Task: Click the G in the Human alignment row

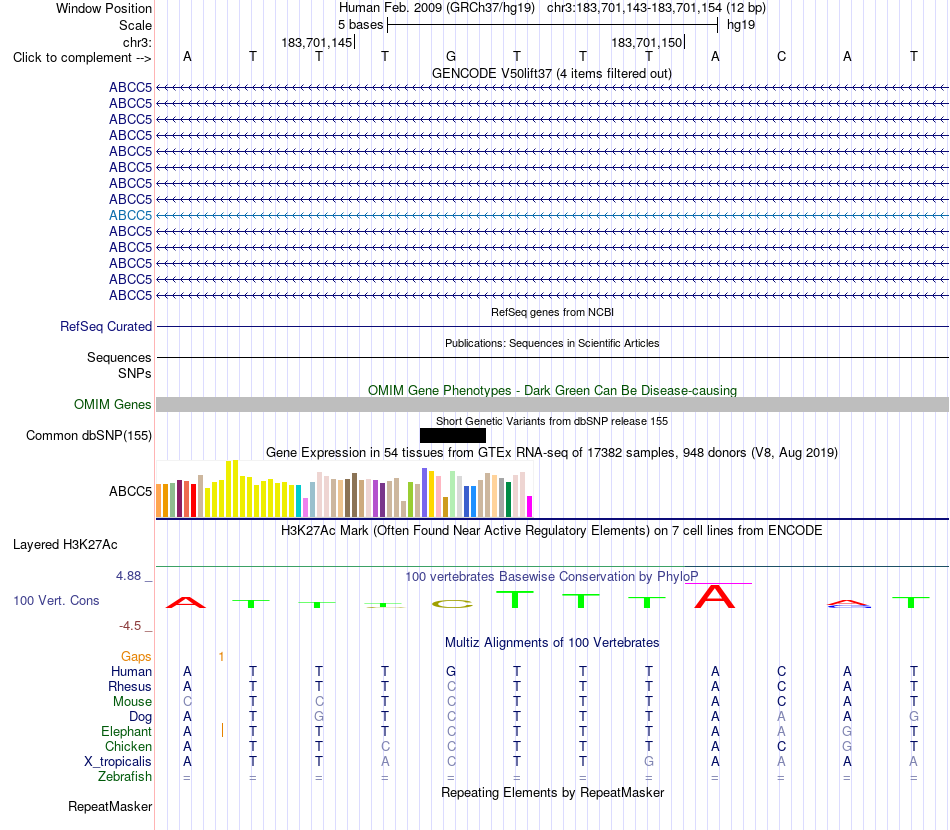Action: point(451,671)
